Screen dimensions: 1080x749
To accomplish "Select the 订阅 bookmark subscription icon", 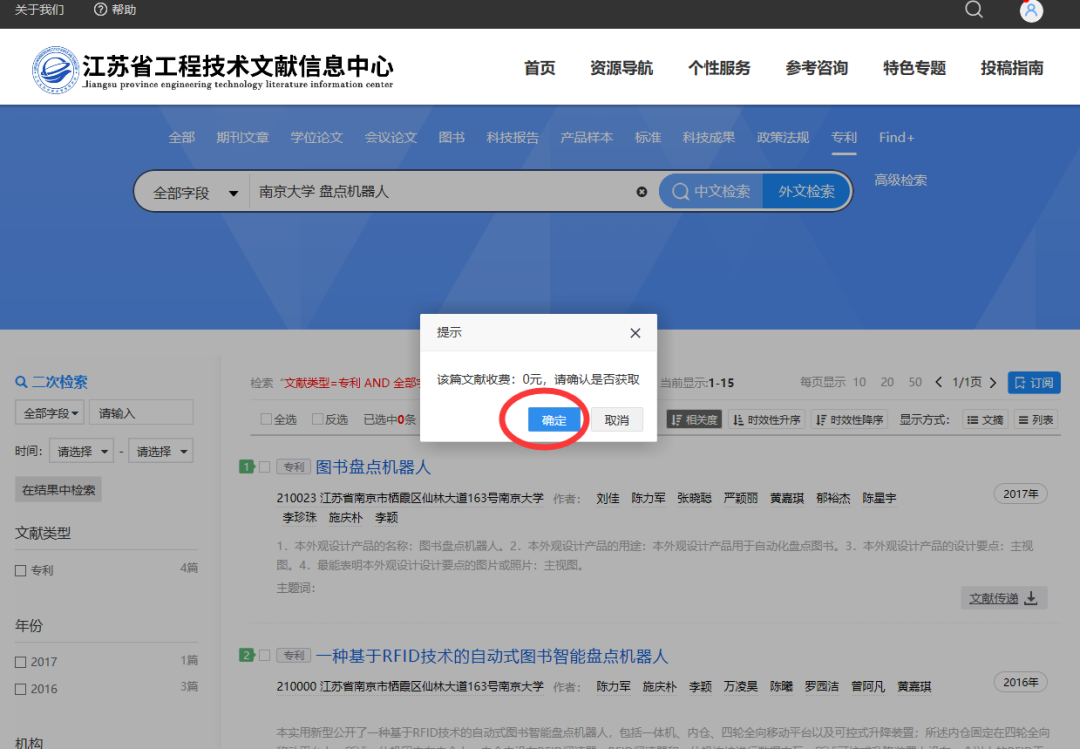I will 1033,382.
